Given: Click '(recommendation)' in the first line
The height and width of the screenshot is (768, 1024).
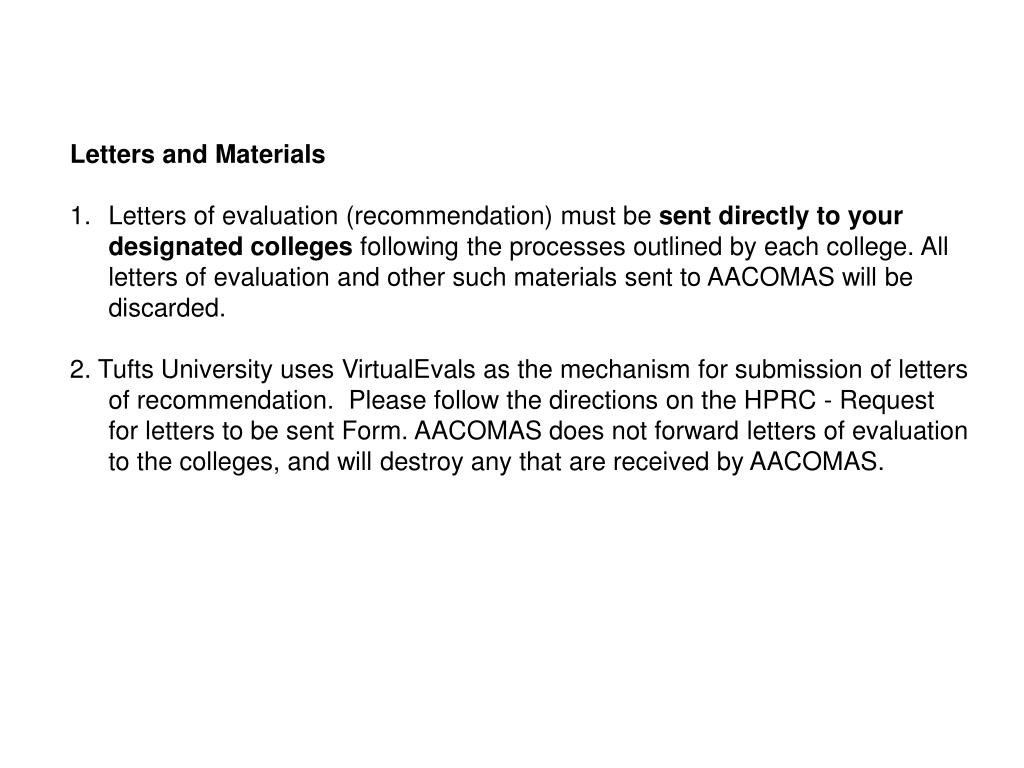Looking at the screenshot, I should (x=449, y=216).
